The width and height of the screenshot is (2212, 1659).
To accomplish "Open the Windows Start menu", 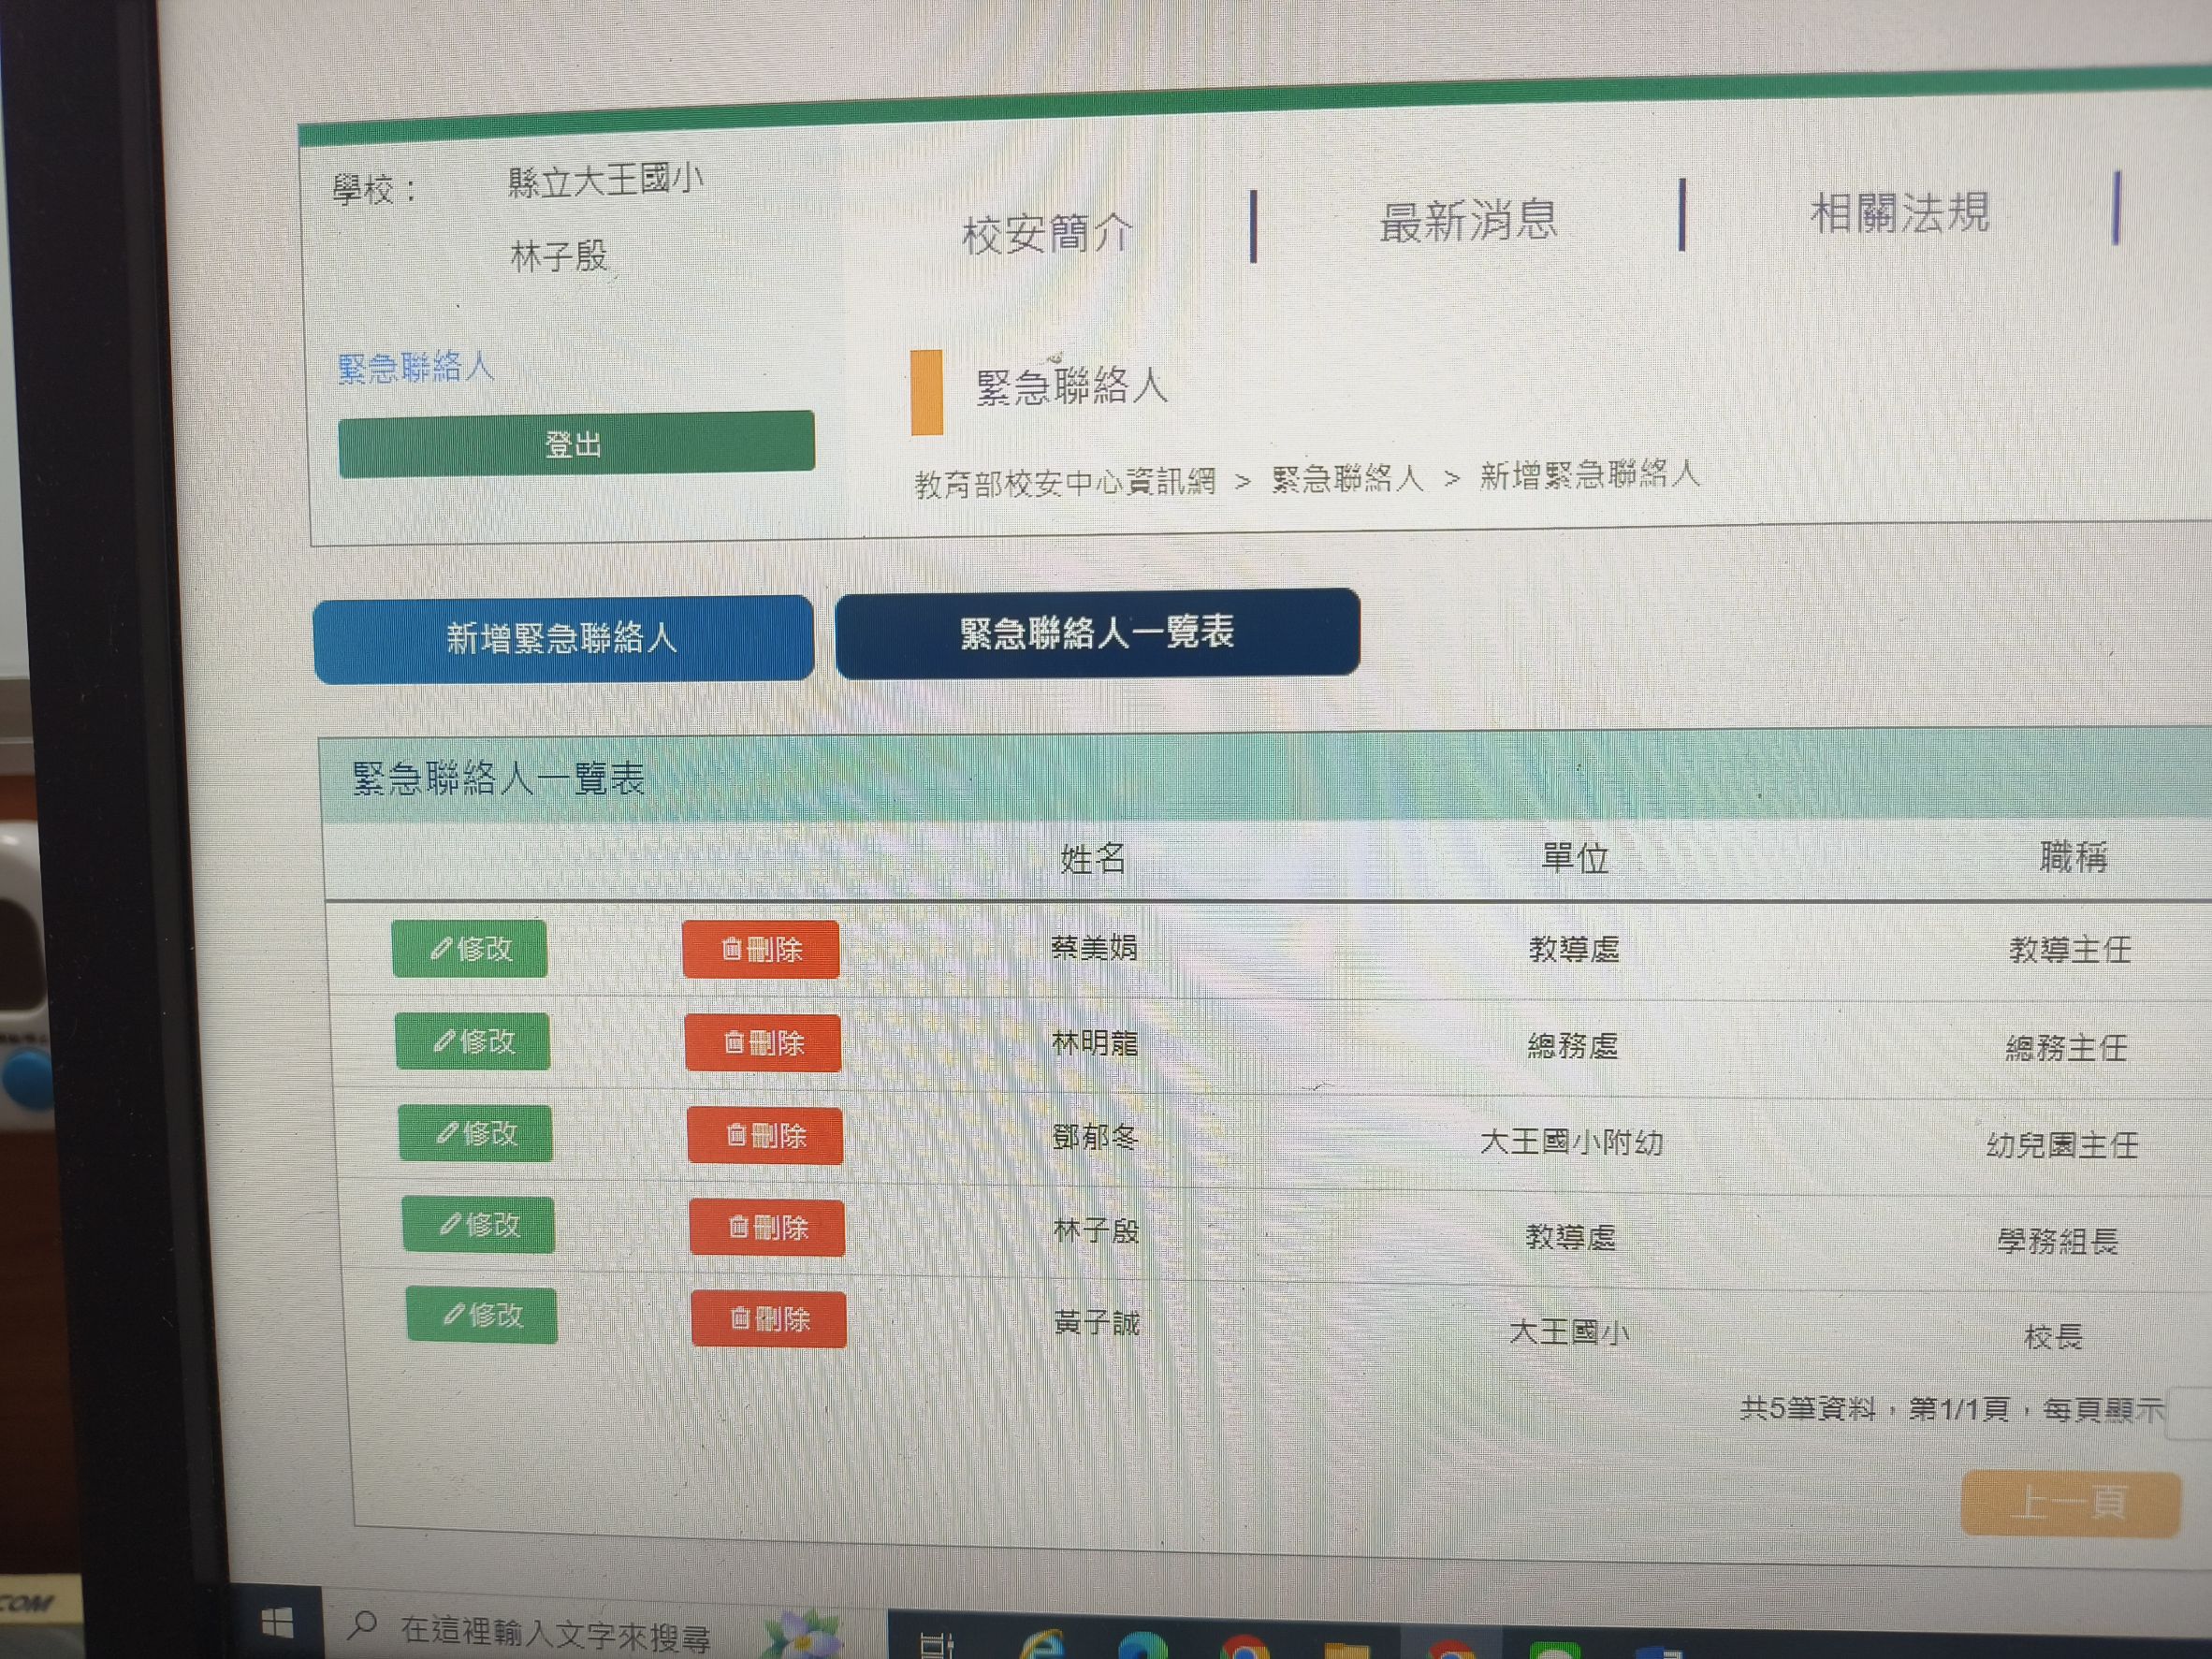I will click(x=277, y=1624).
